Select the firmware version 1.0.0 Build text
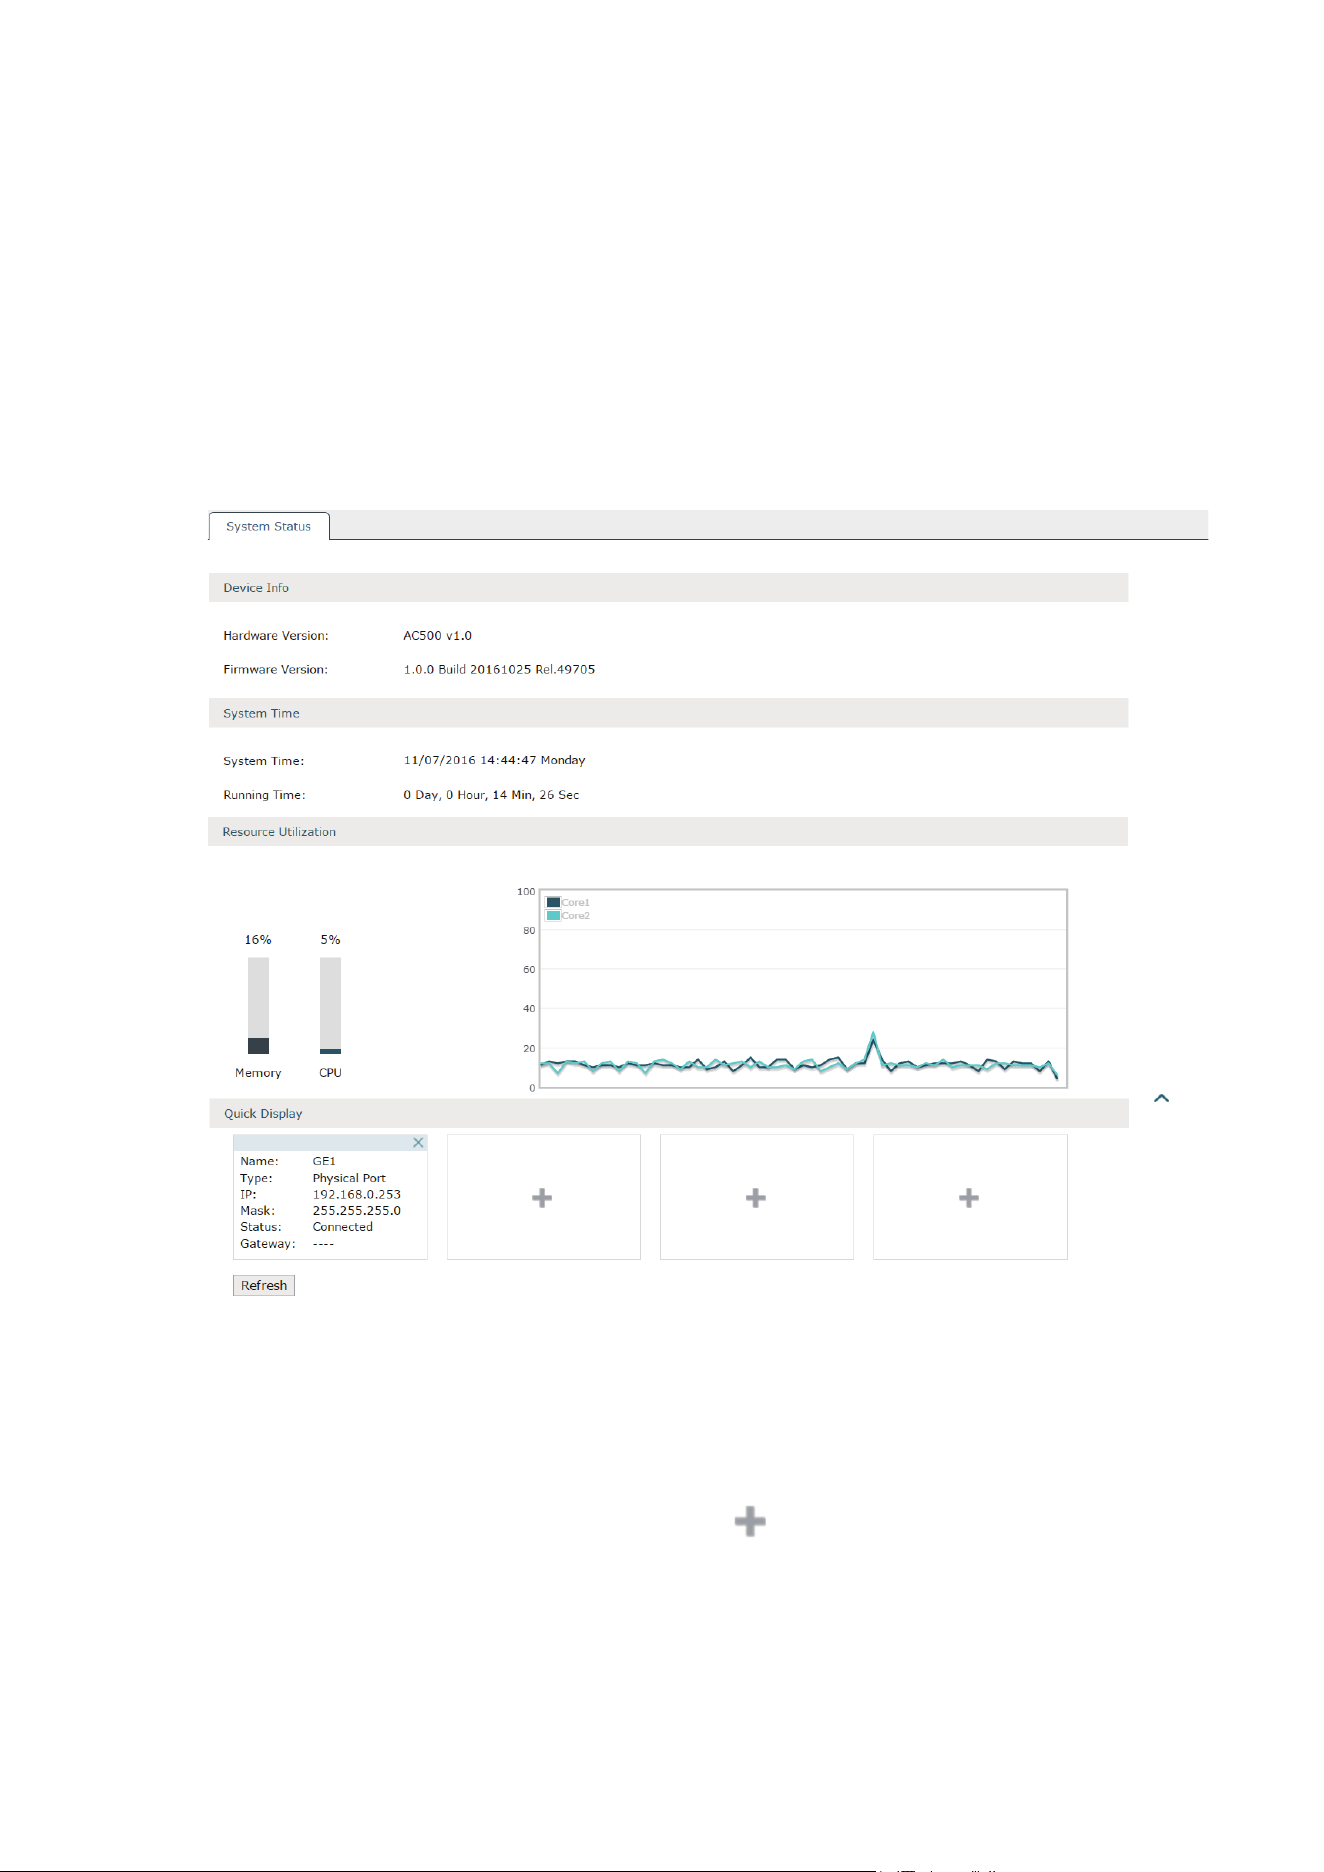 pyautogui.click(x=499, y=669)
